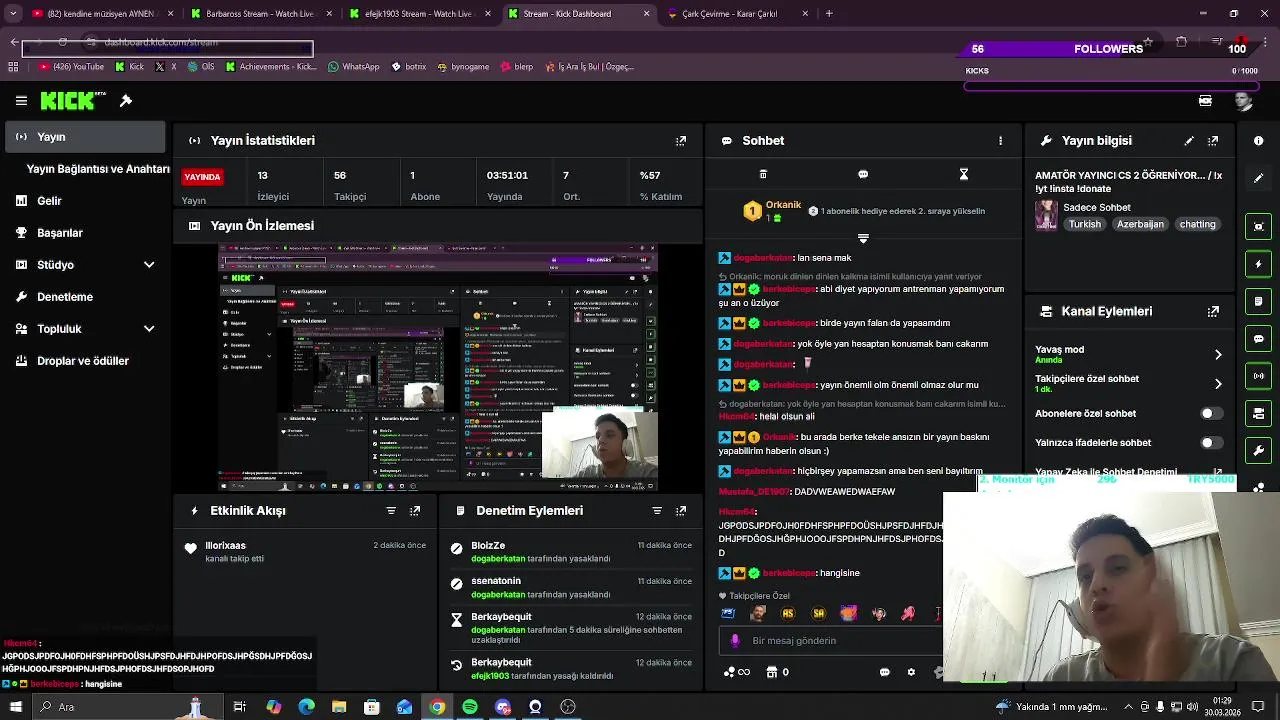
Task: Click the stream preview video thumbnail
Action: point(438,367)
